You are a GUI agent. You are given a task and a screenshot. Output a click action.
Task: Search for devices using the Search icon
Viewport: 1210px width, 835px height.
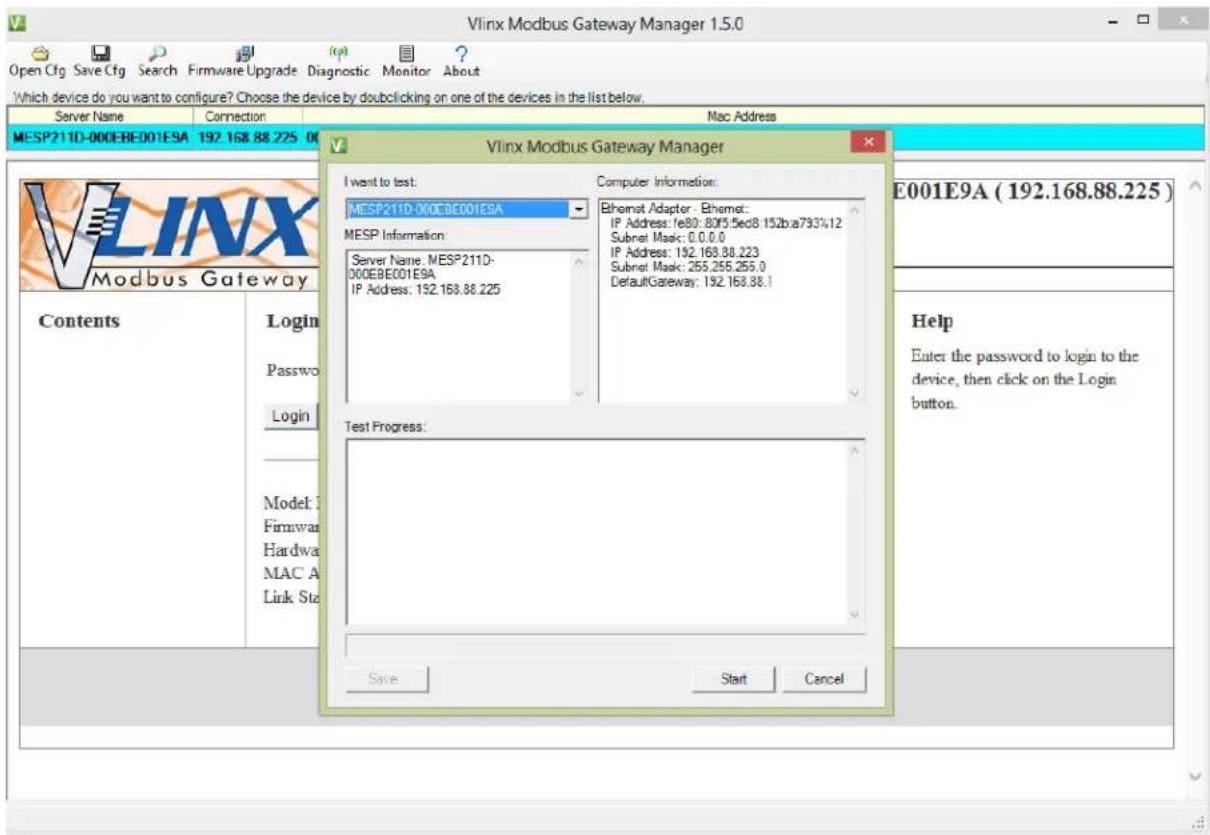click(x=158, y=62)
